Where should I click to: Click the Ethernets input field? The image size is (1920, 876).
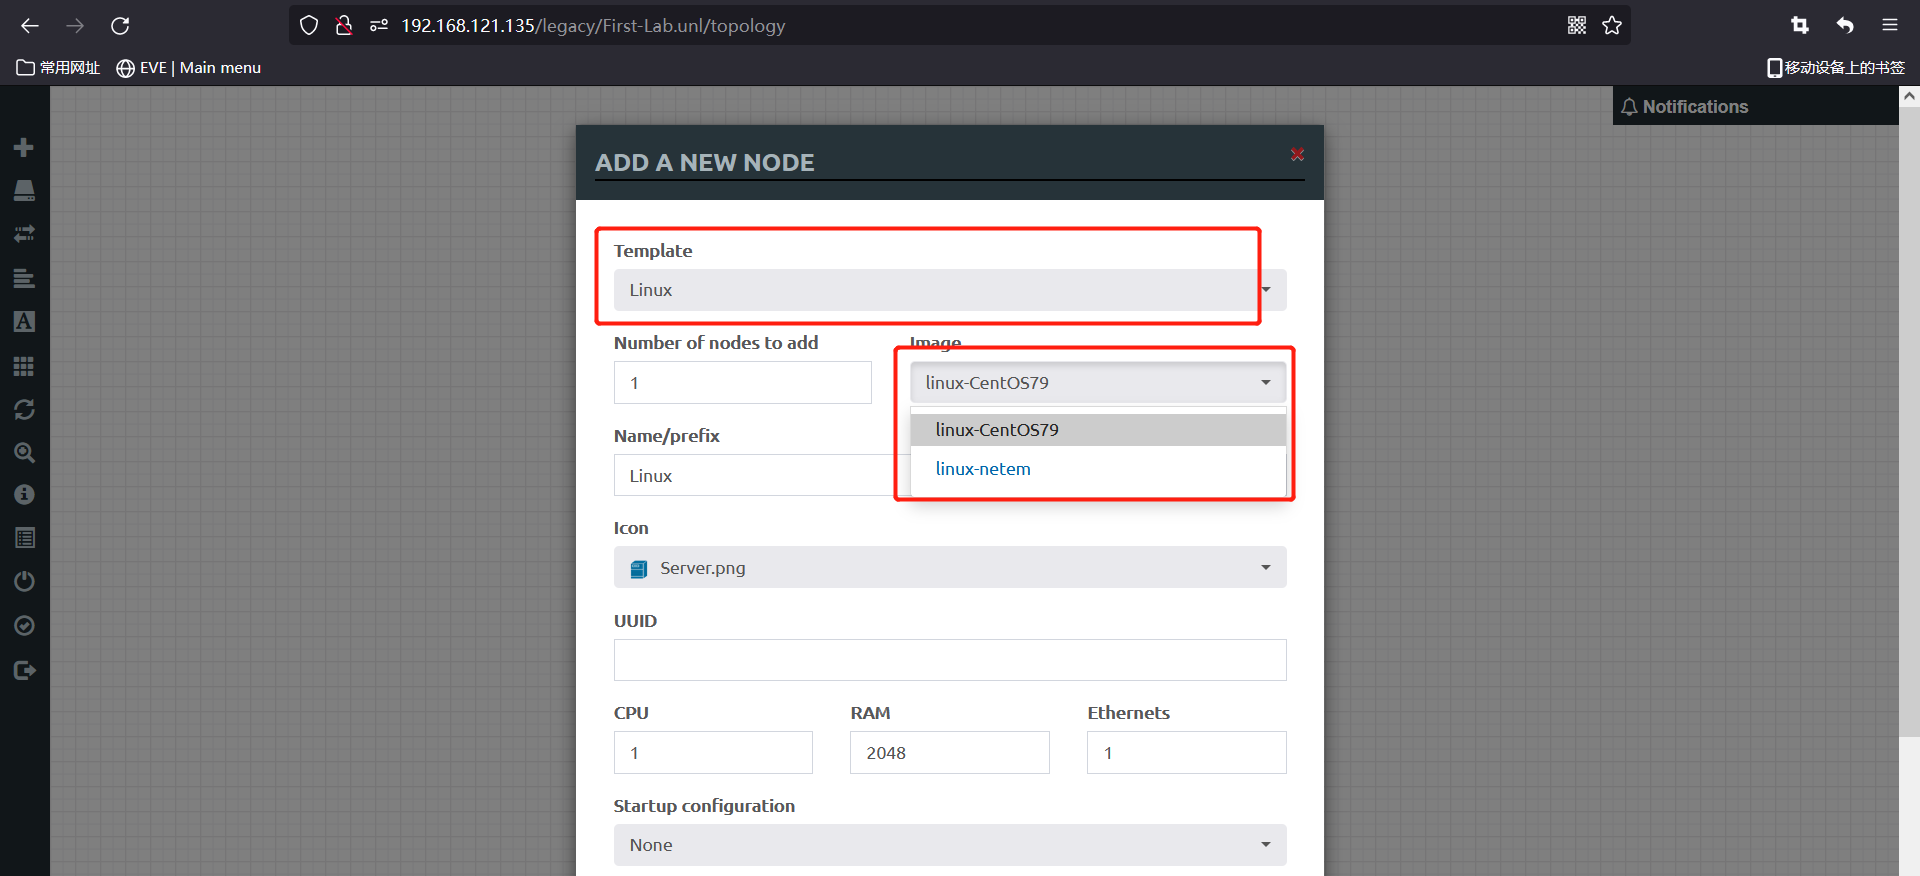pos(1186,753)
